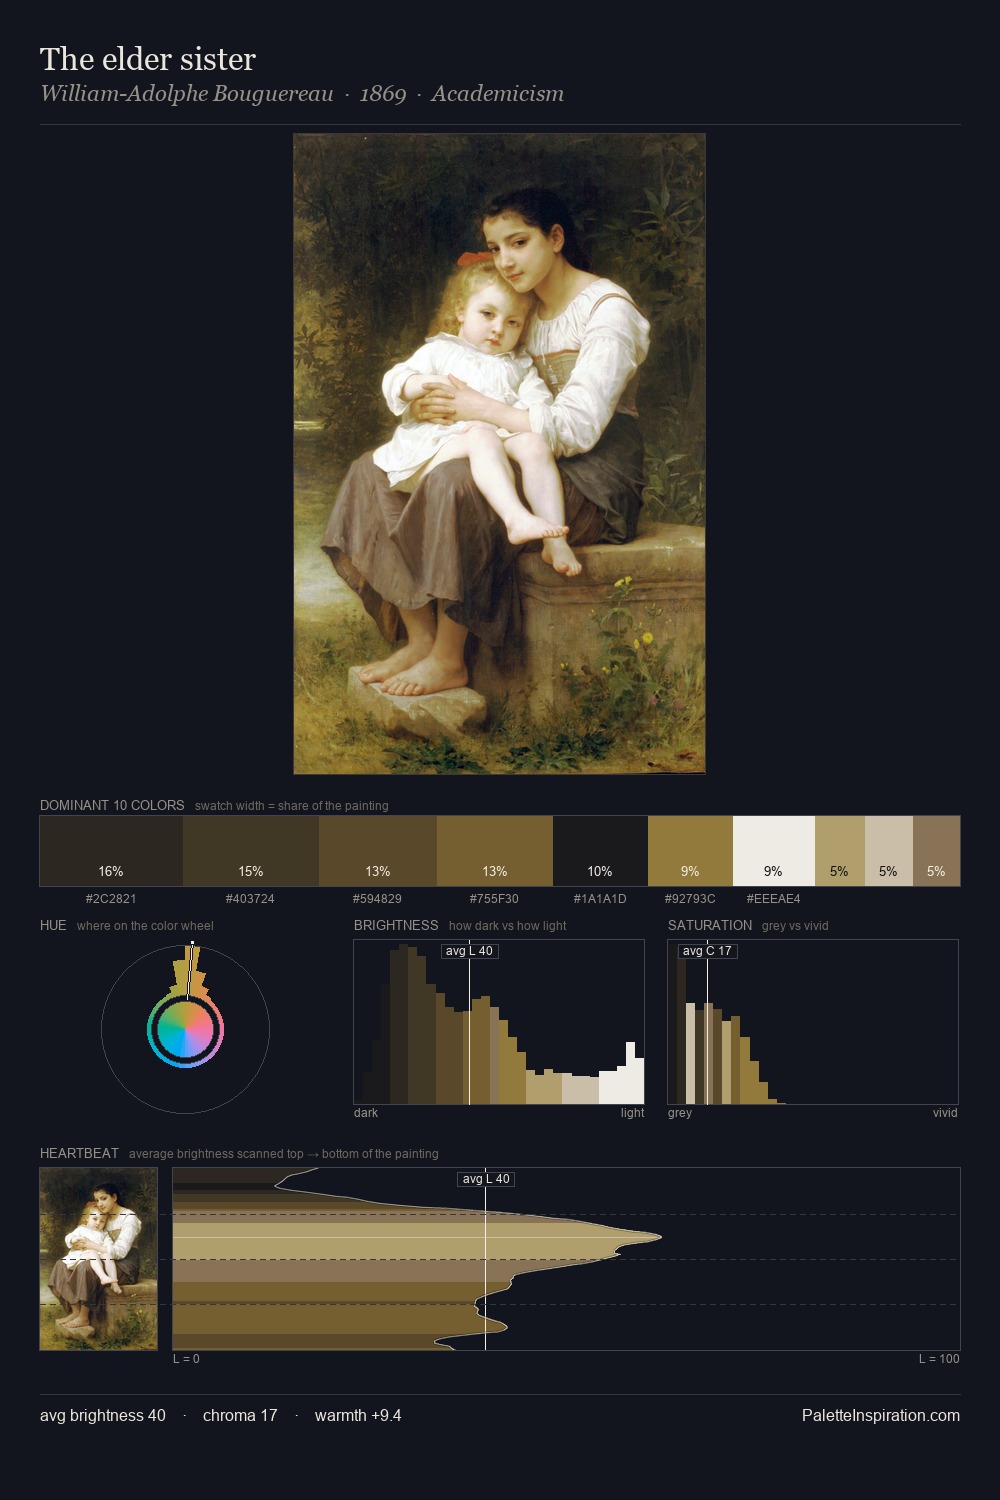Image resolution: width=1000 pixels, height=1500 pixels.
Task: Click the hex code '#2C2821'
Action: [x=111, y=899]
